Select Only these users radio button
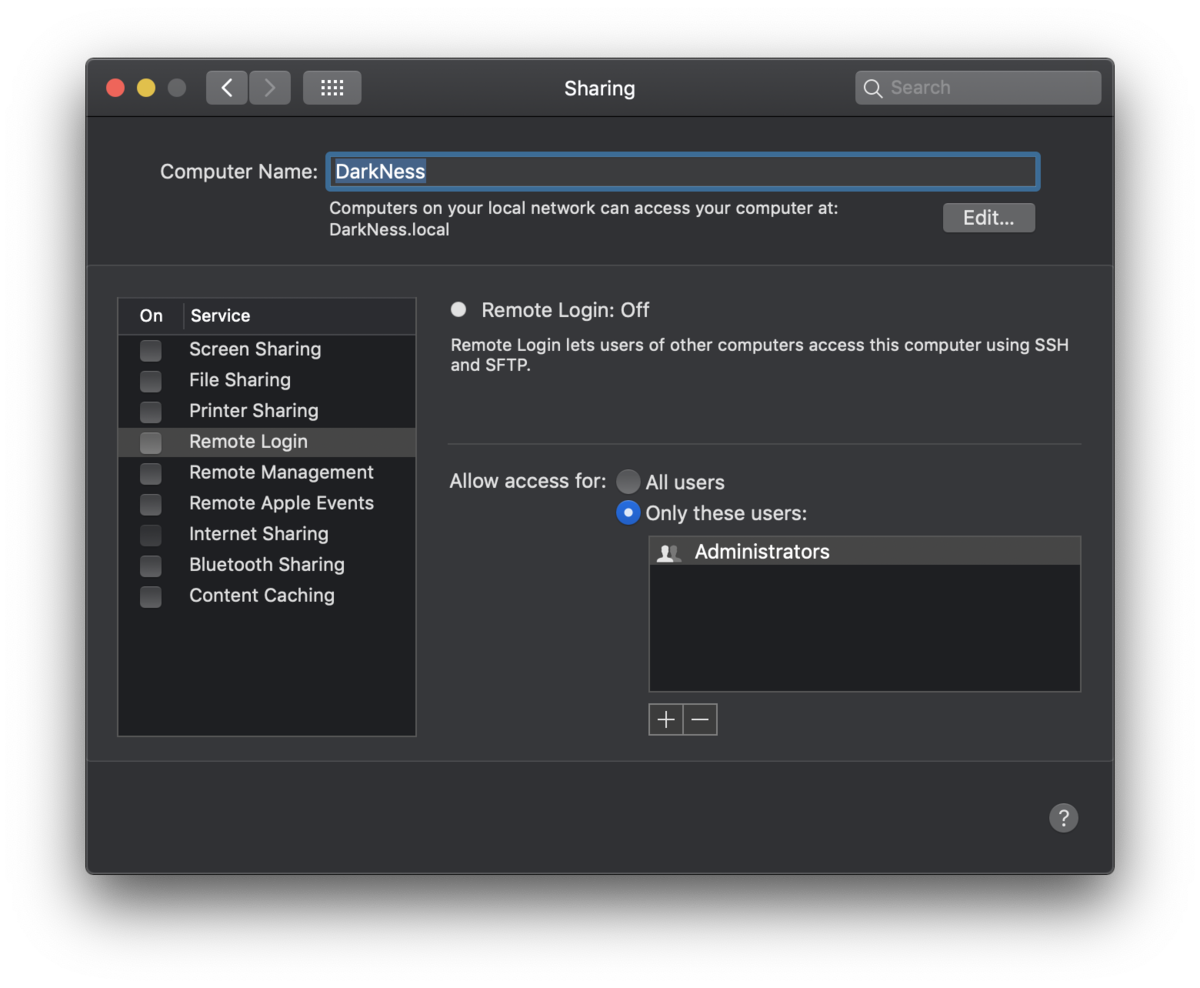This screenshot has height=988, width=1200. (x=628, y=513)
